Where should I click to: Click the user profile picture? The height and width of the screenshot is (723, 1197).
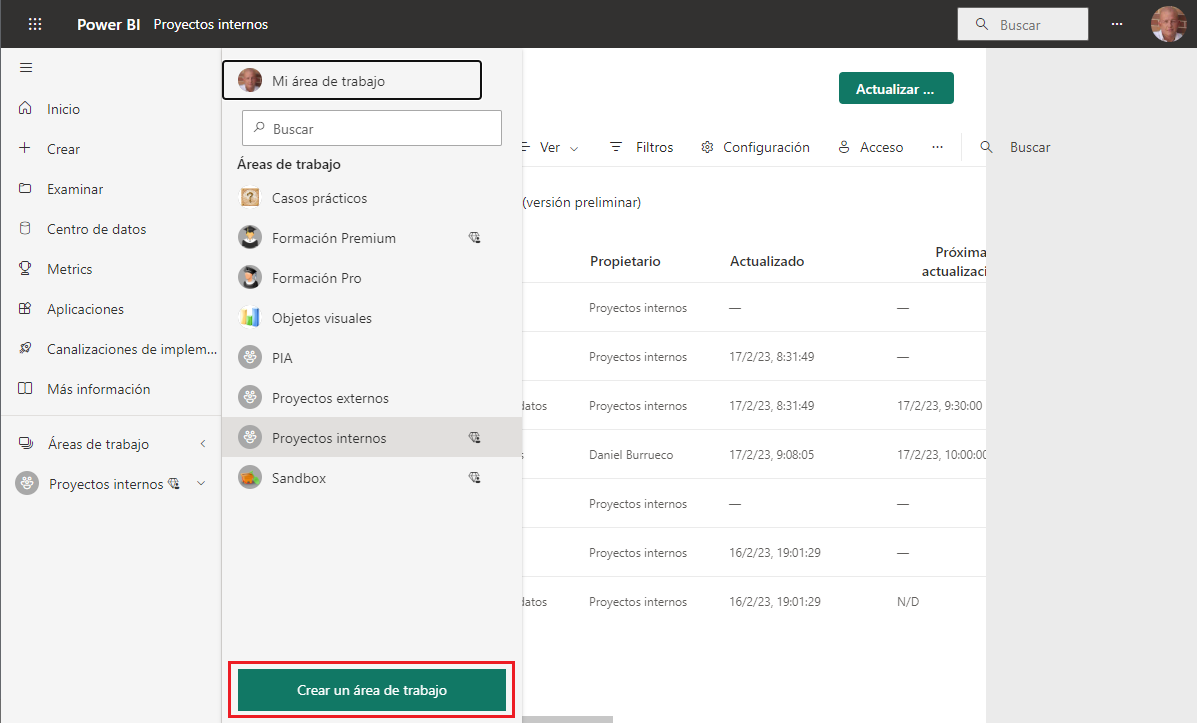(1167, 24)
